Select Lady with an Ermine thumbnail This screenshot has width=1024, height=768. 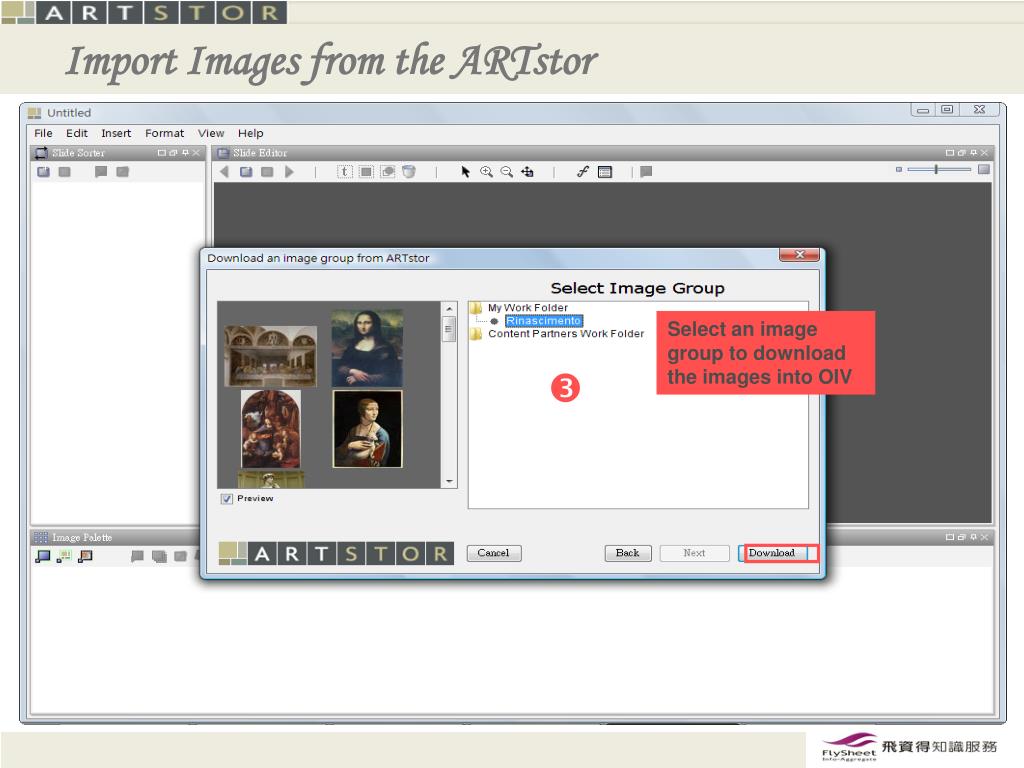click(x=367, y=429)
